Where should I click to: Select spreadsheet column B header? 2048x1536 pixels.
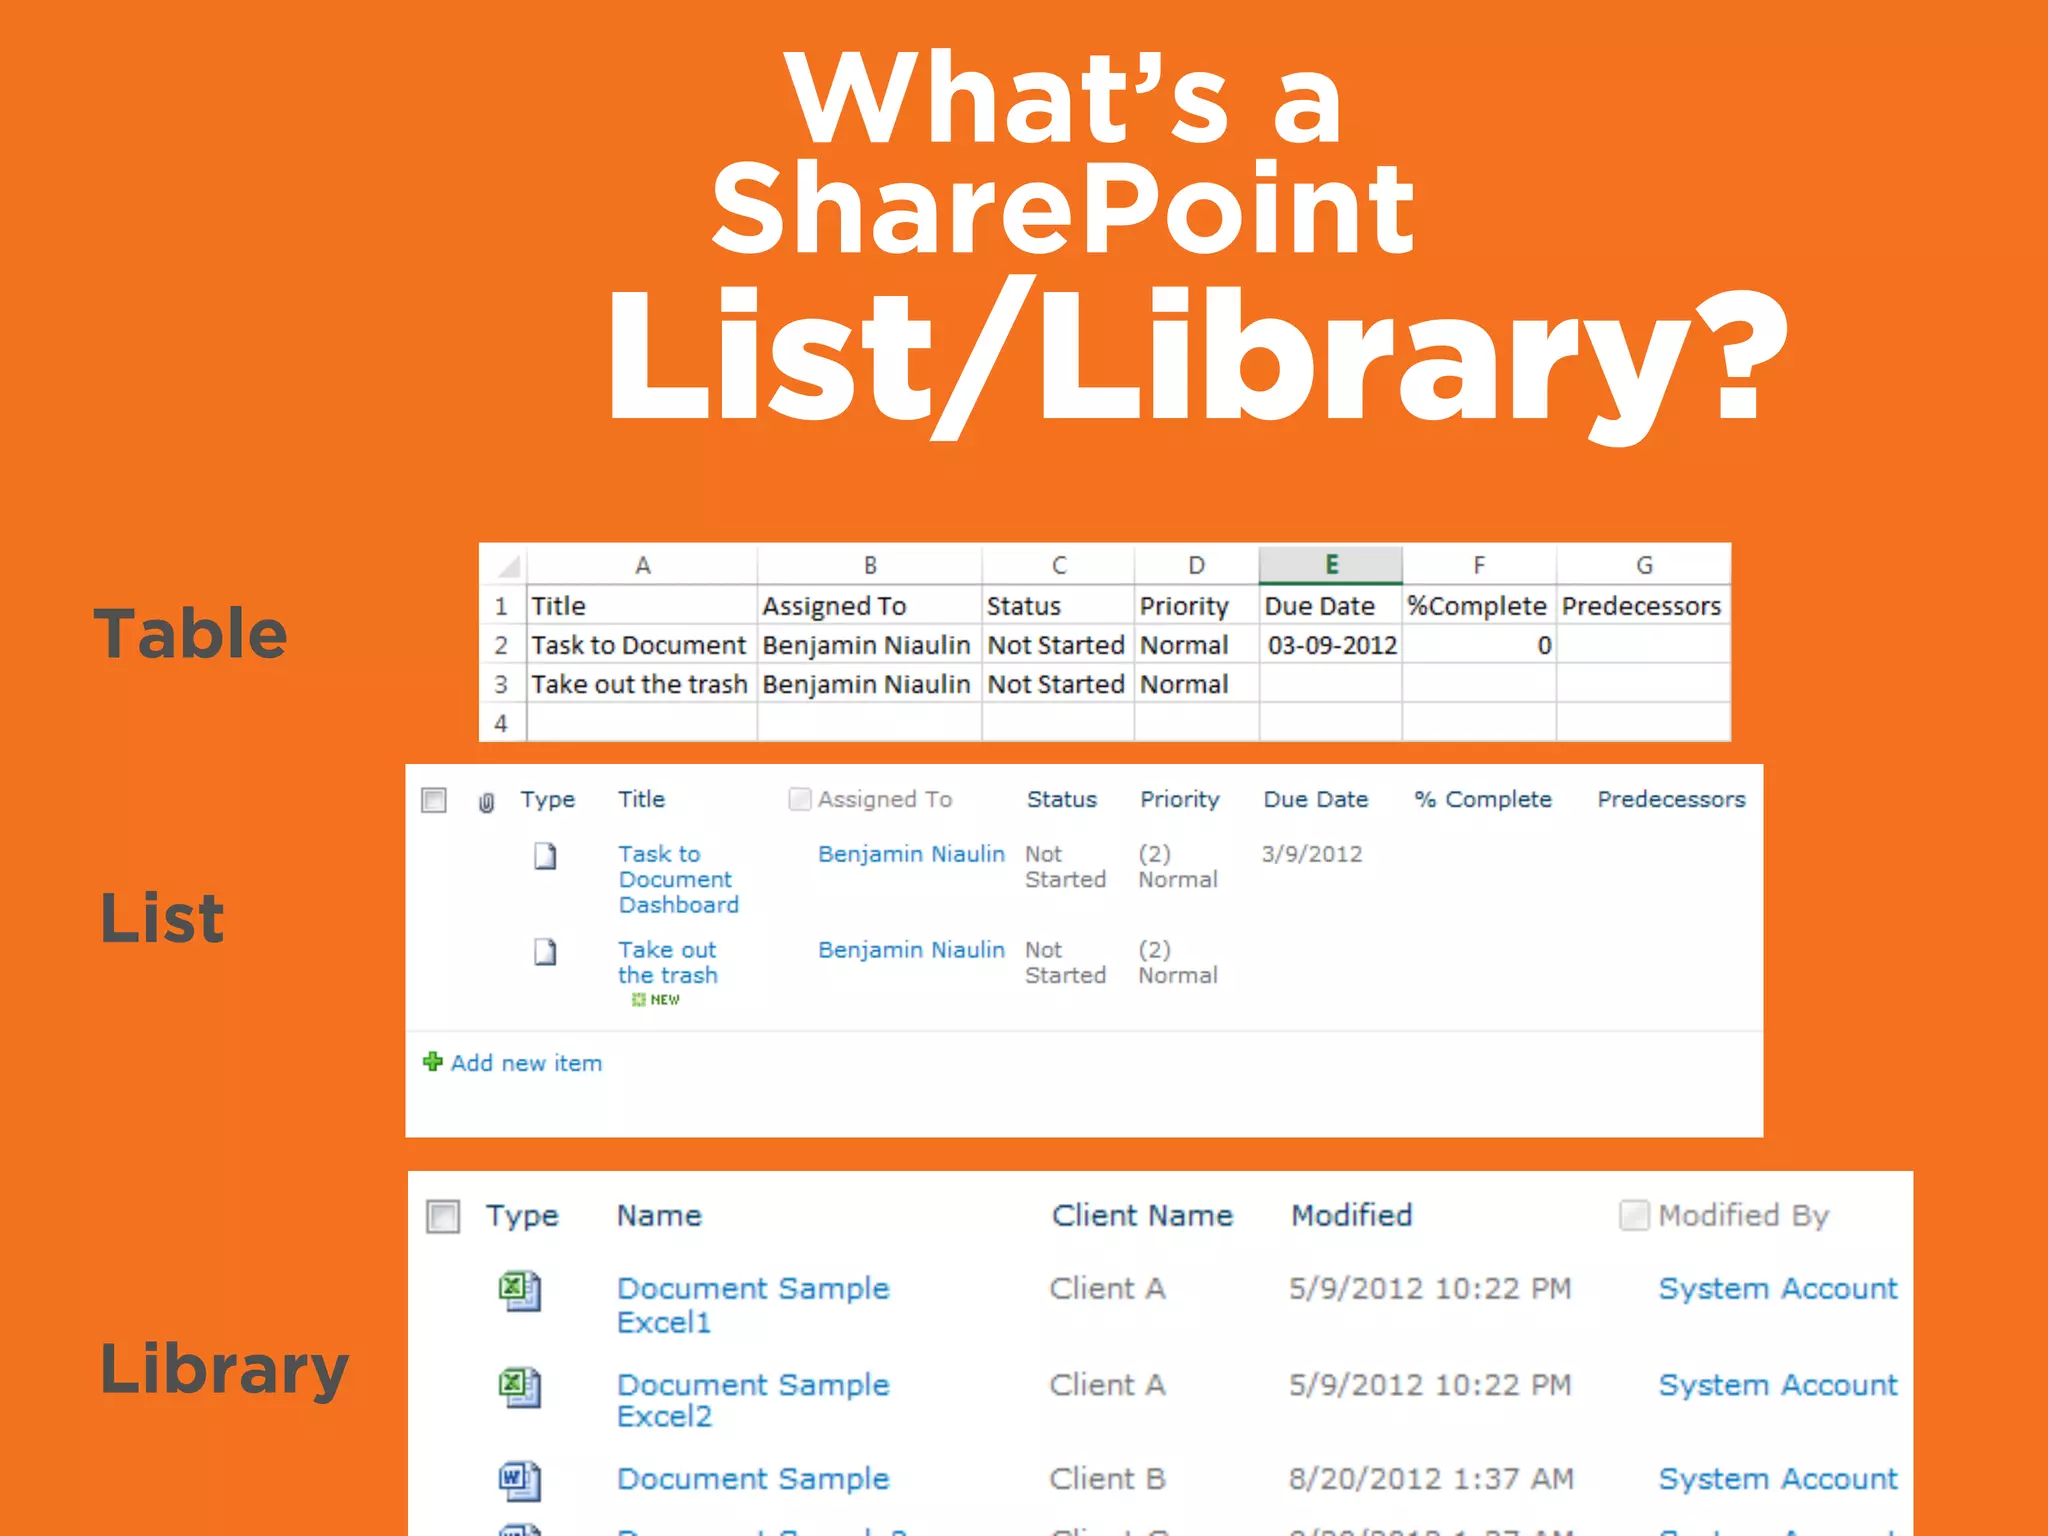click(870, 565)
